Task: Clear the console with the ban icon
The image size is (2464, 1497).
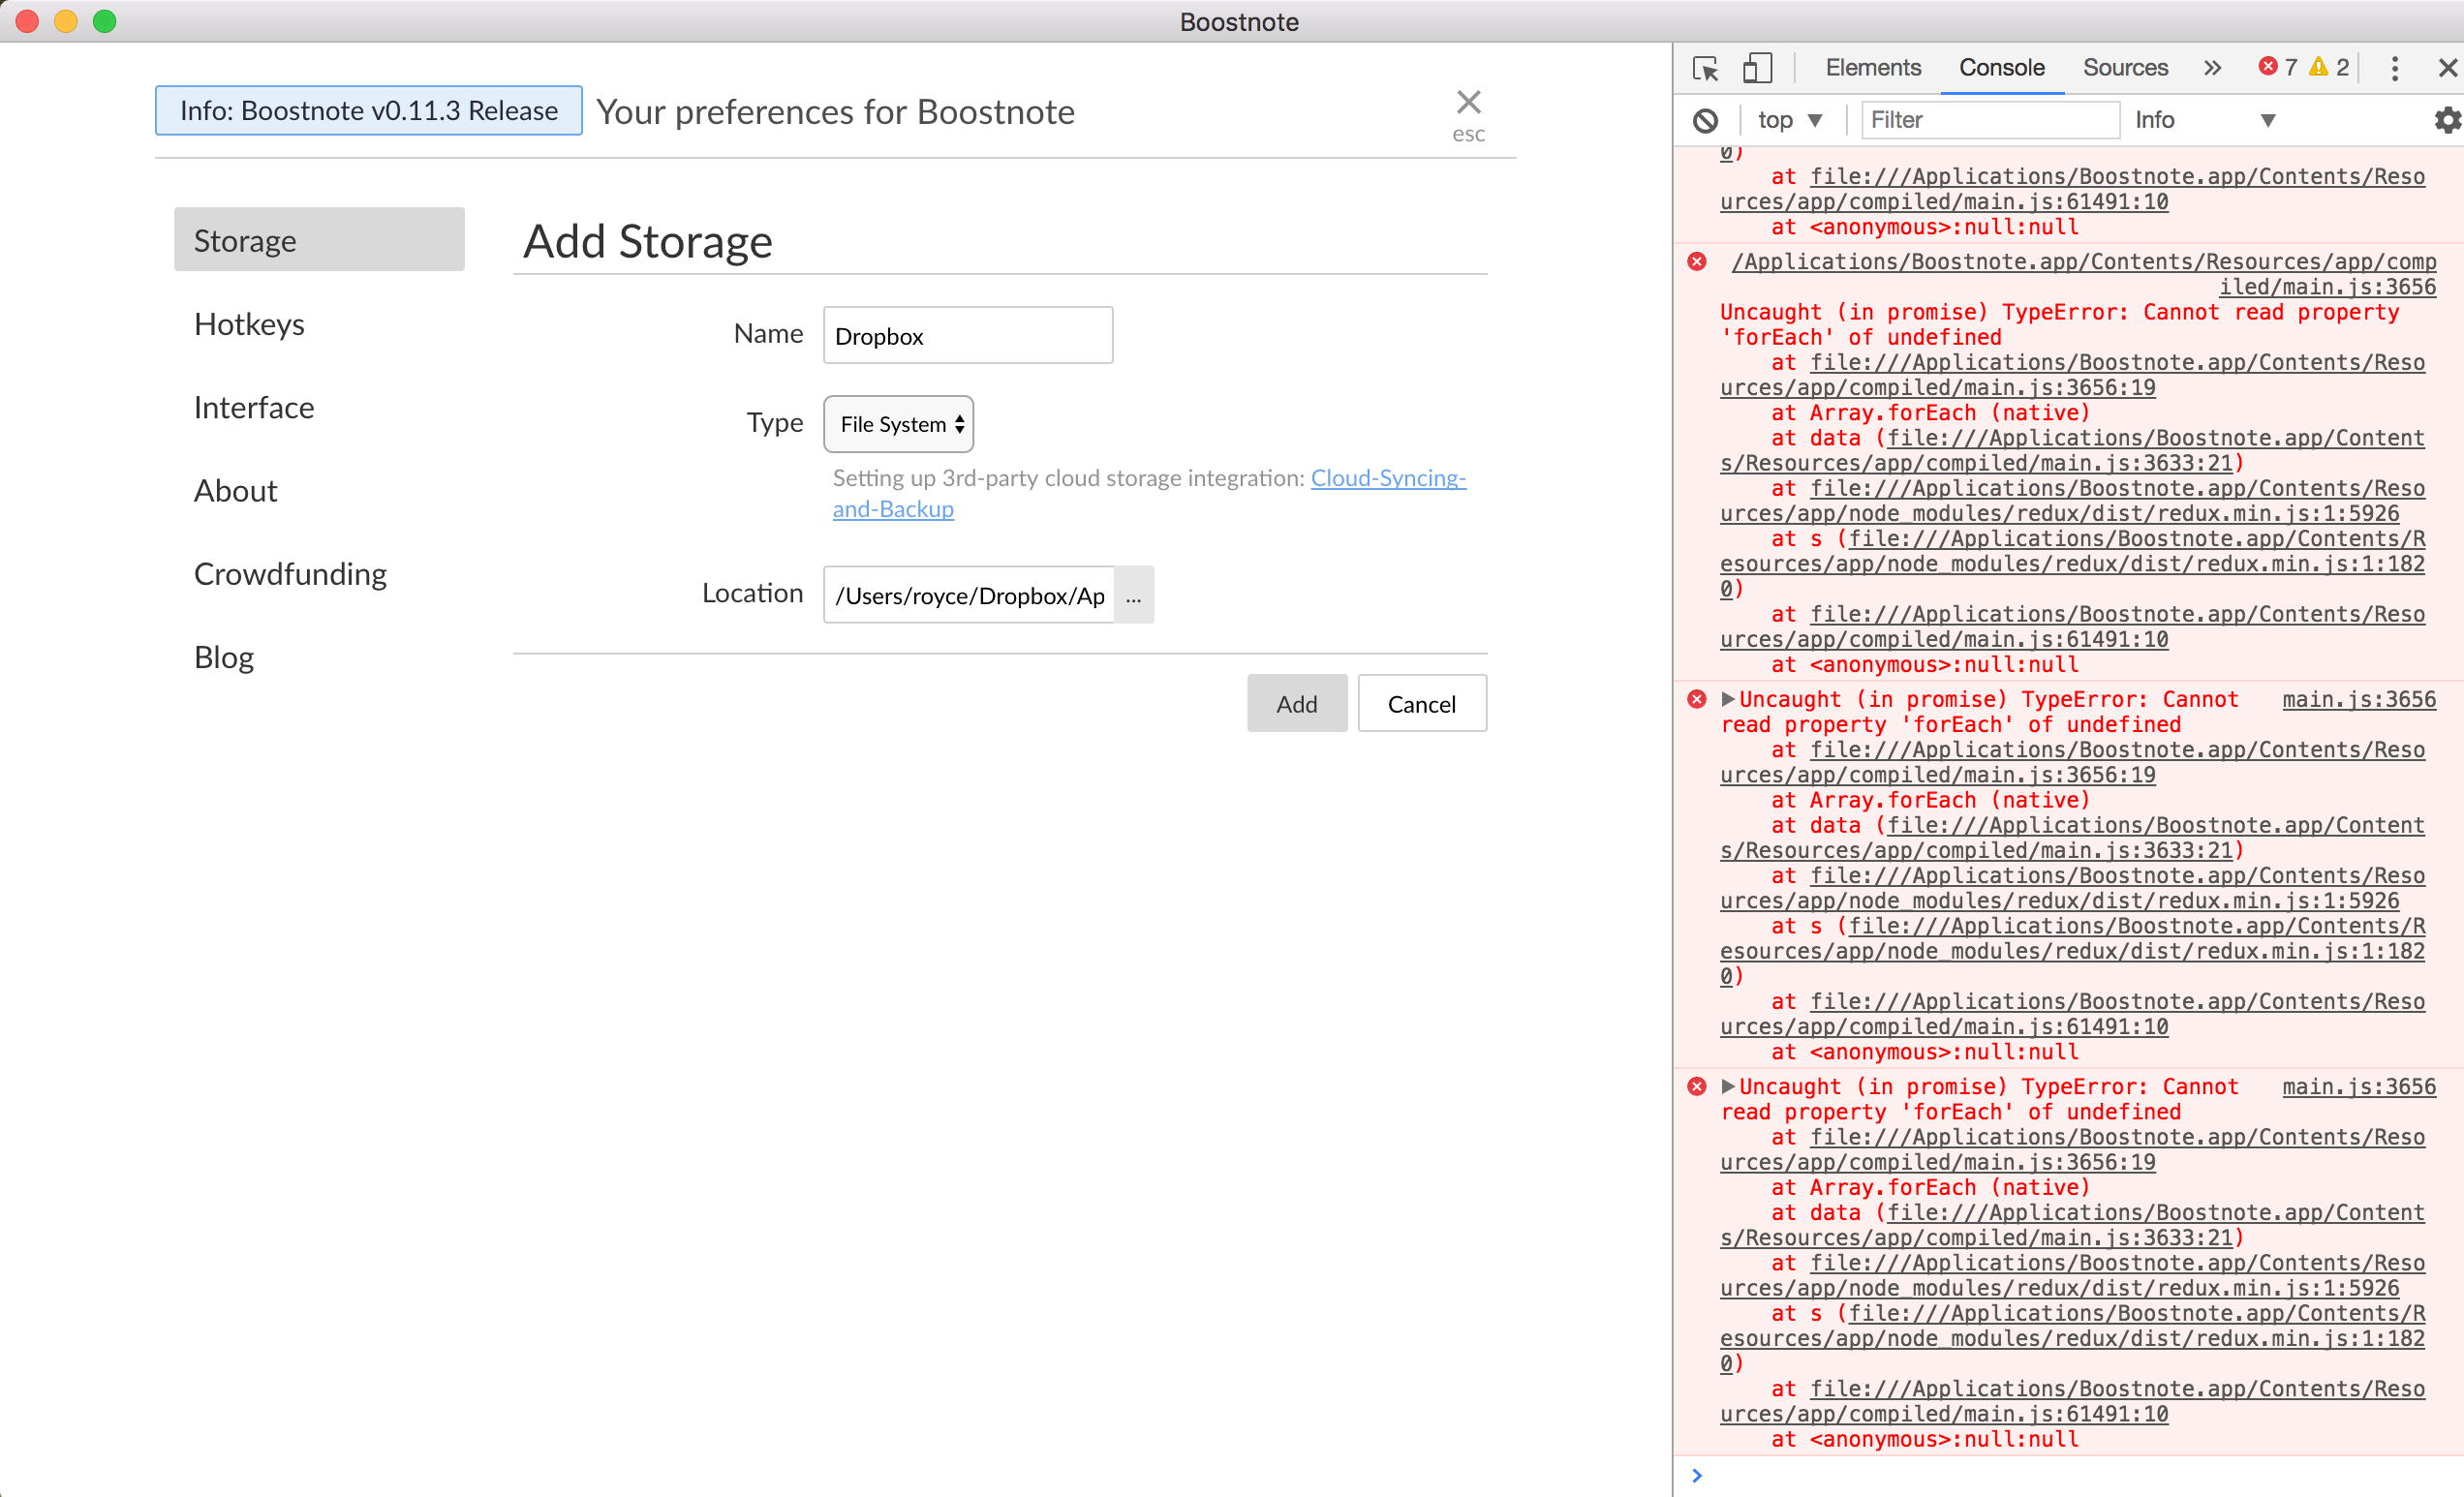Action: click(1706, 120)
